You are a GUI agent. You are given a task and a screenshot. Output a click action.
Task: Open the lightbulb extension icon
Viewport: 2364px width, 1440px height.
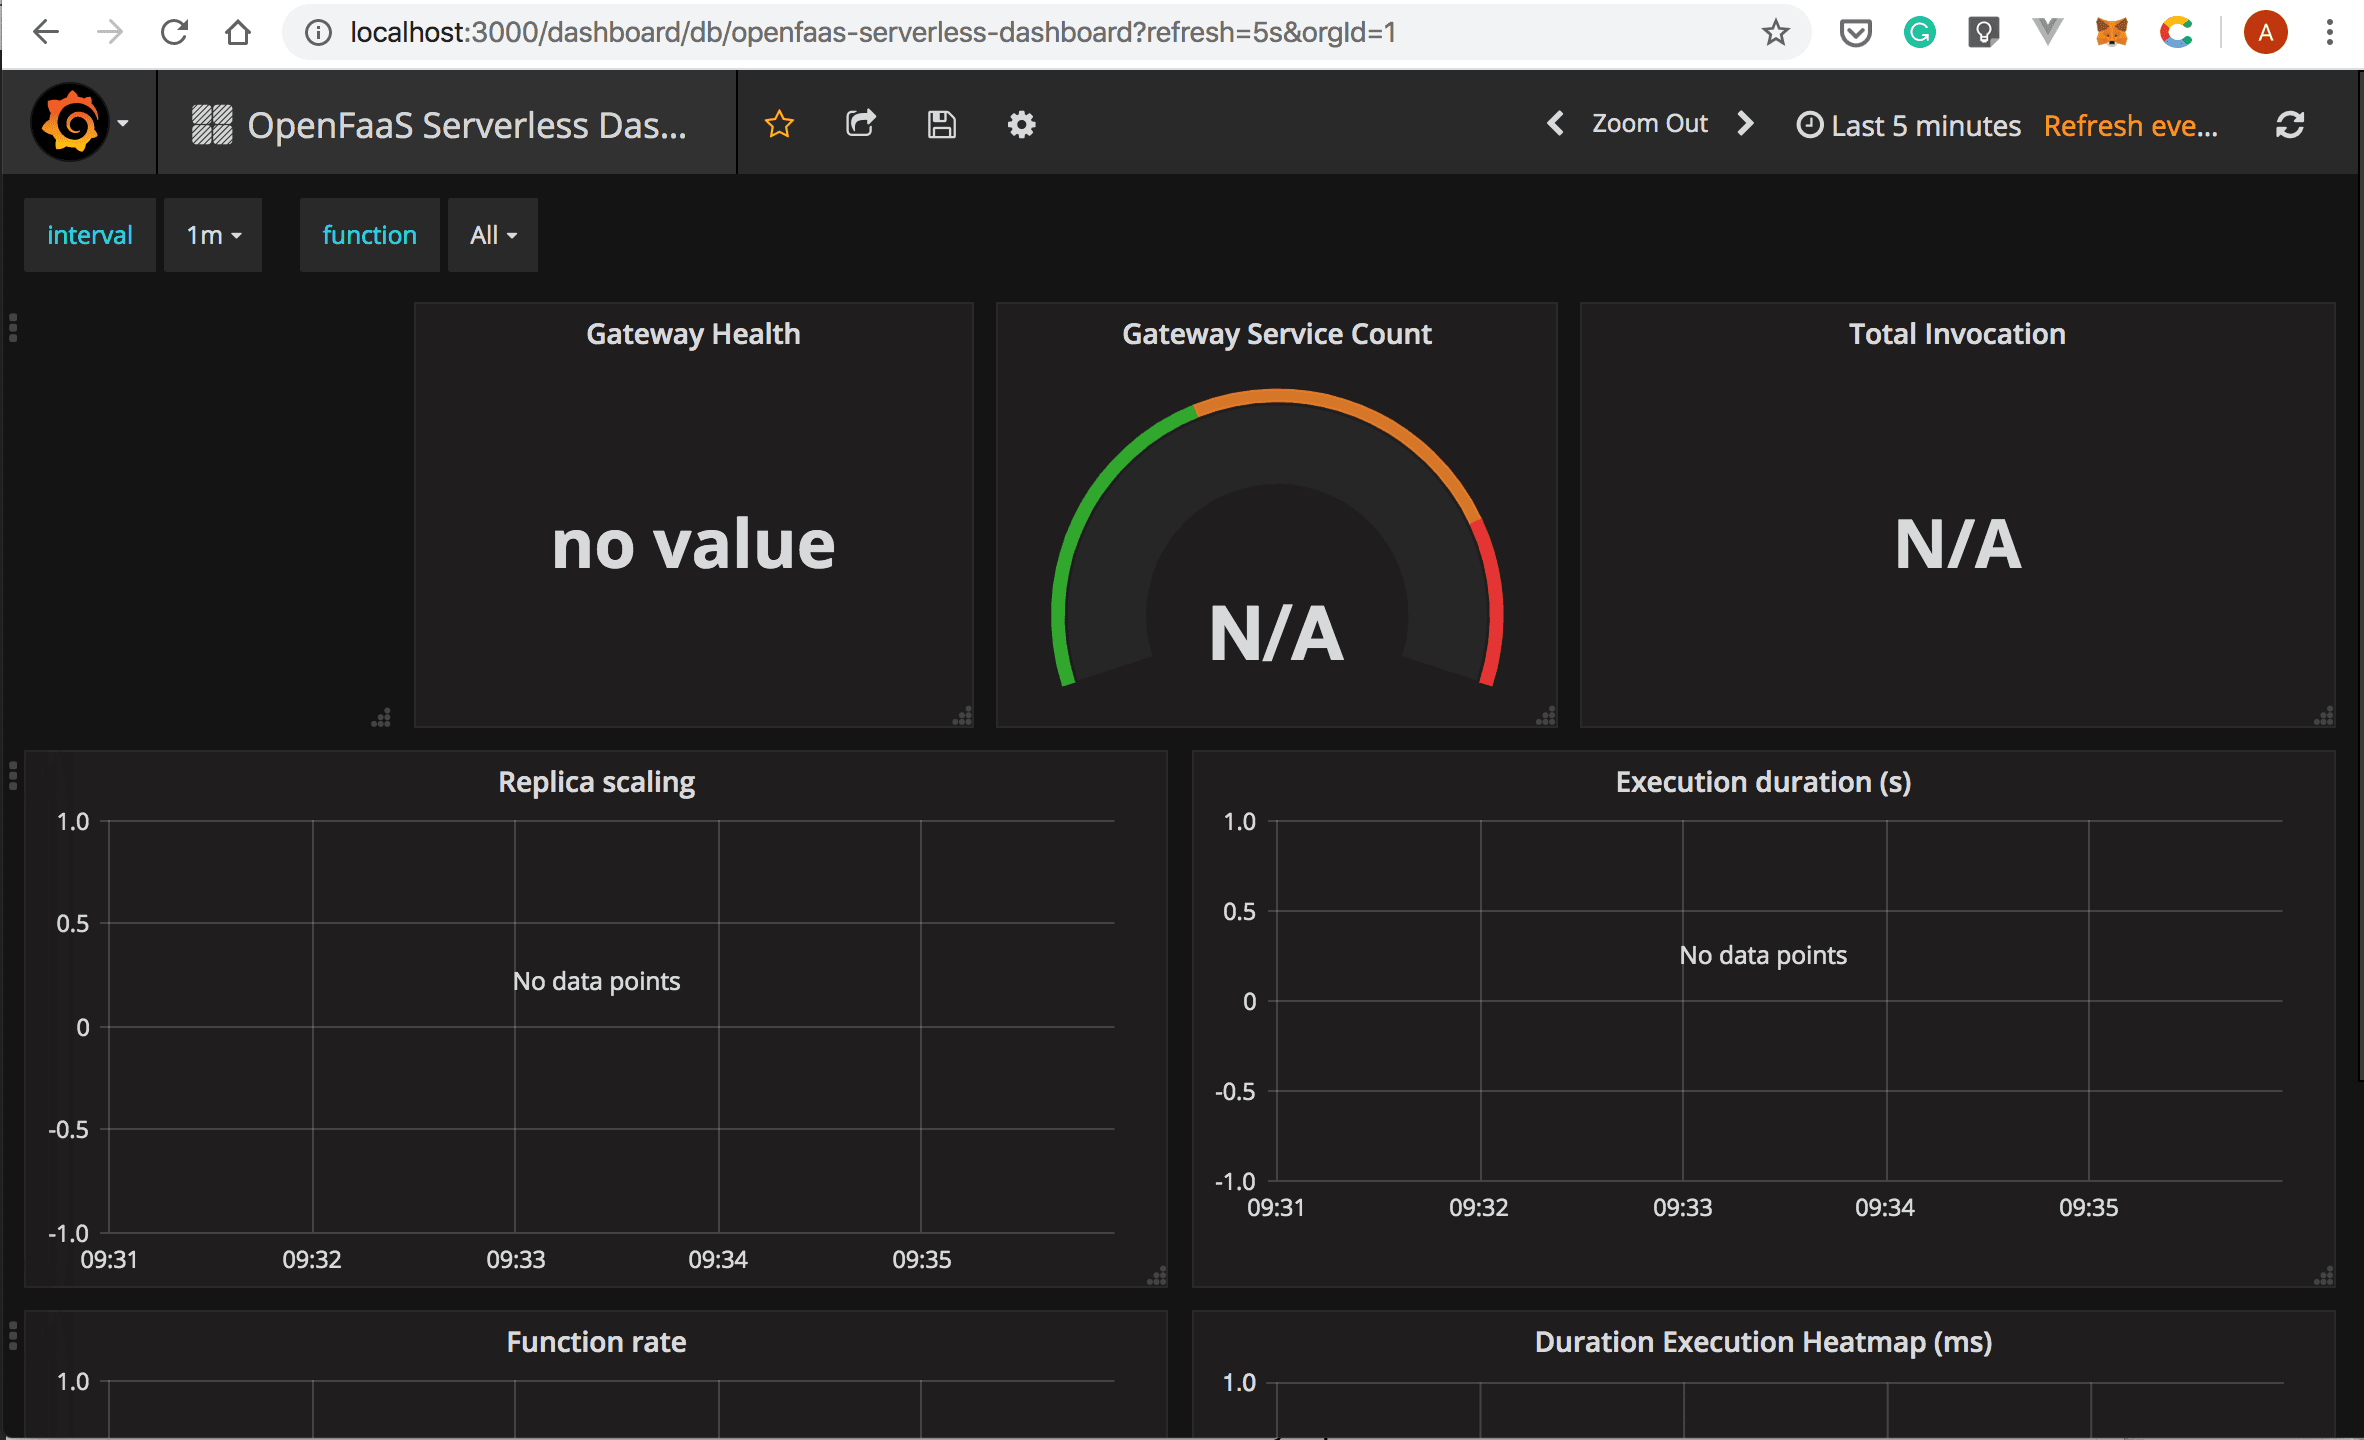pos(1983,33)
